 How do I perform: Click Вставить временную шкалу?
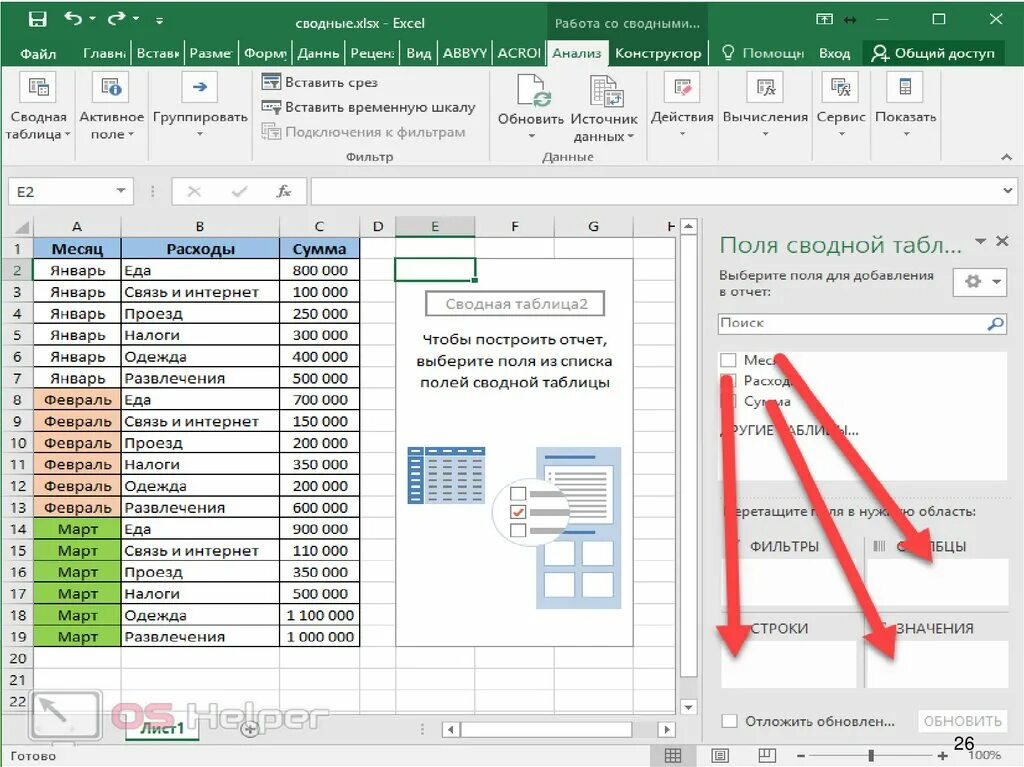[368, 107]
